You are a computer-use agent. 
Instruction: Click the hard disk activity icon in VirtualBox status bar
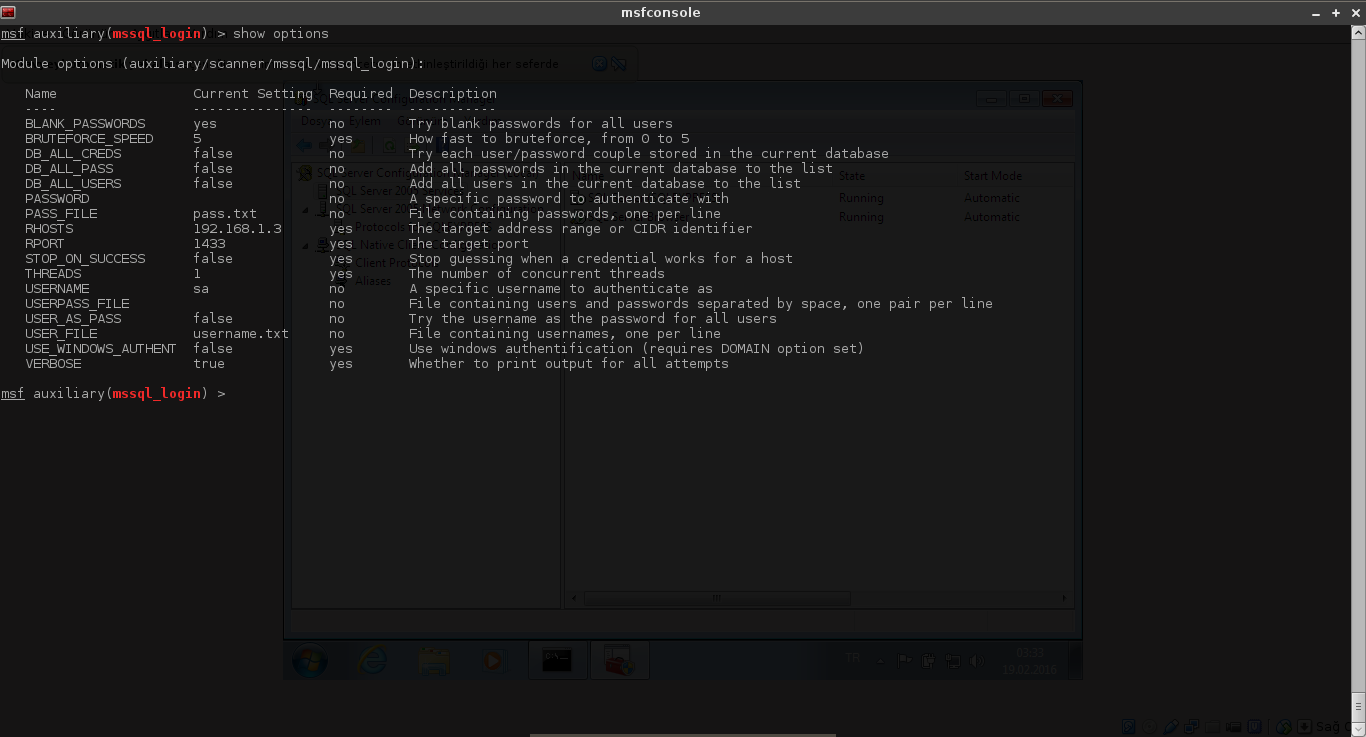point(1128,727)
